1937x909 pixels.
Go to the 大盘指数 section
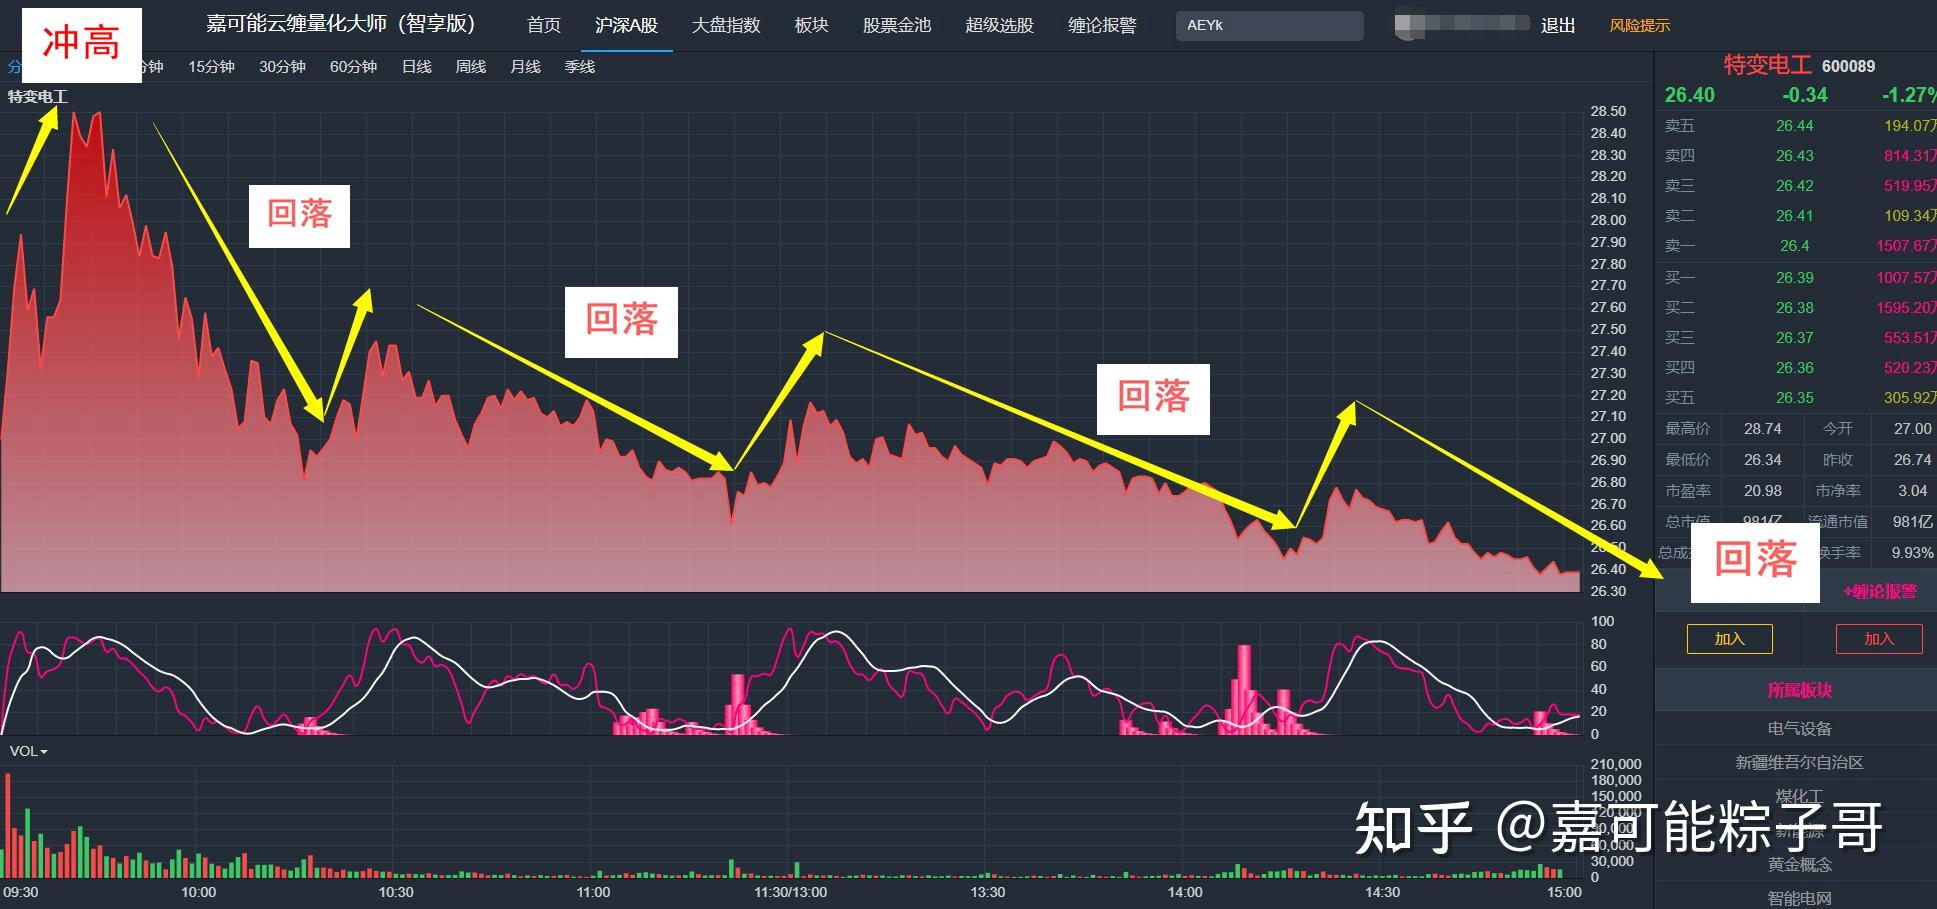pos(726,25)
